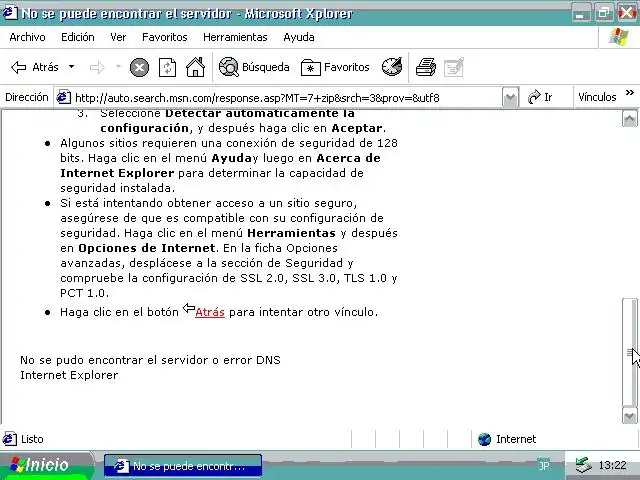Click the title bar Explorer icon
Screen dimensions: 640x480
coord(9,13)
